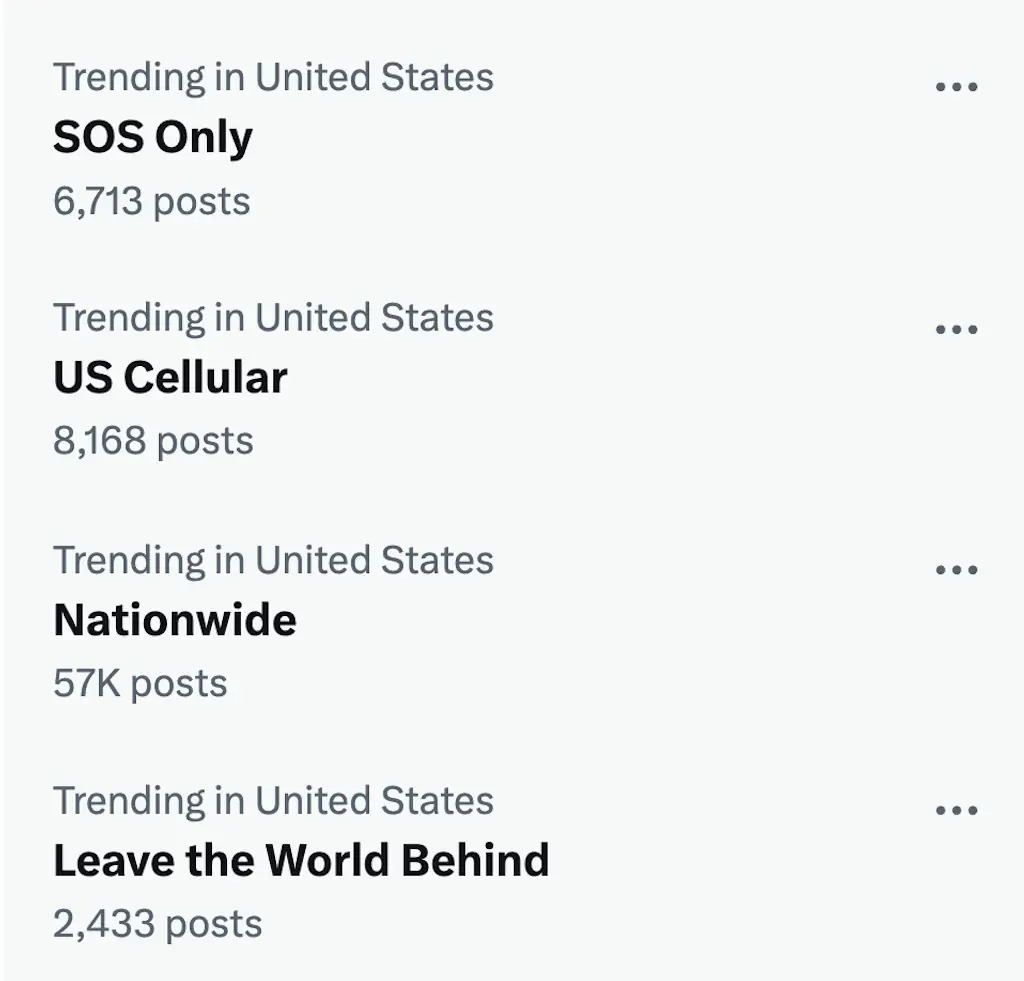Select the Trending label above Nationwide
Image resolution: width=1024 pixels, height=981 pixels.
pyautogui.click(x=273, y=560)
